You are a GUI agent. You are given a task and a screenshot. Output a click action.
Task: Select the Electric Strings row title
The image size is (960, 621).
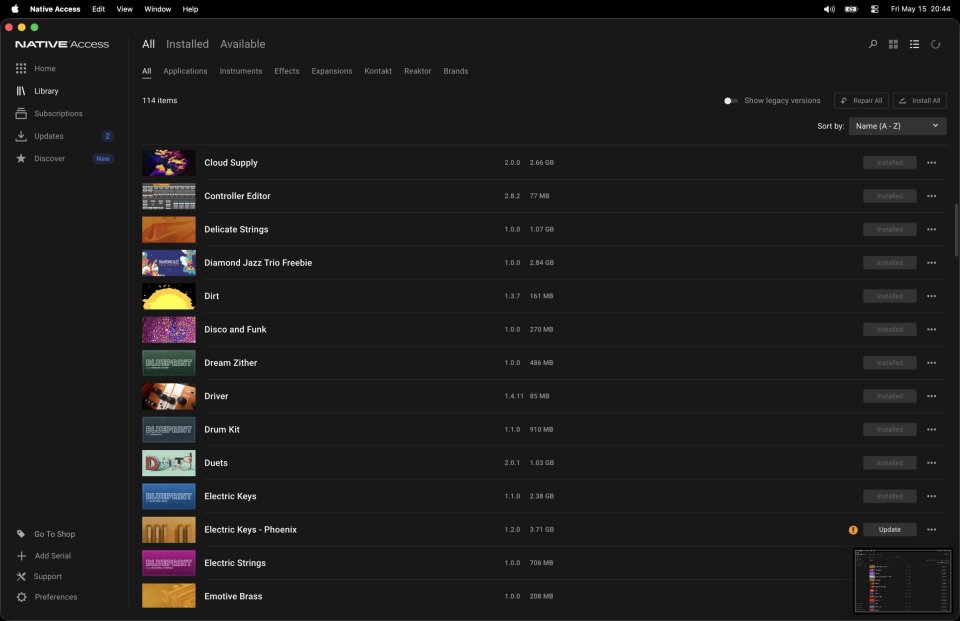pos(235,563)
